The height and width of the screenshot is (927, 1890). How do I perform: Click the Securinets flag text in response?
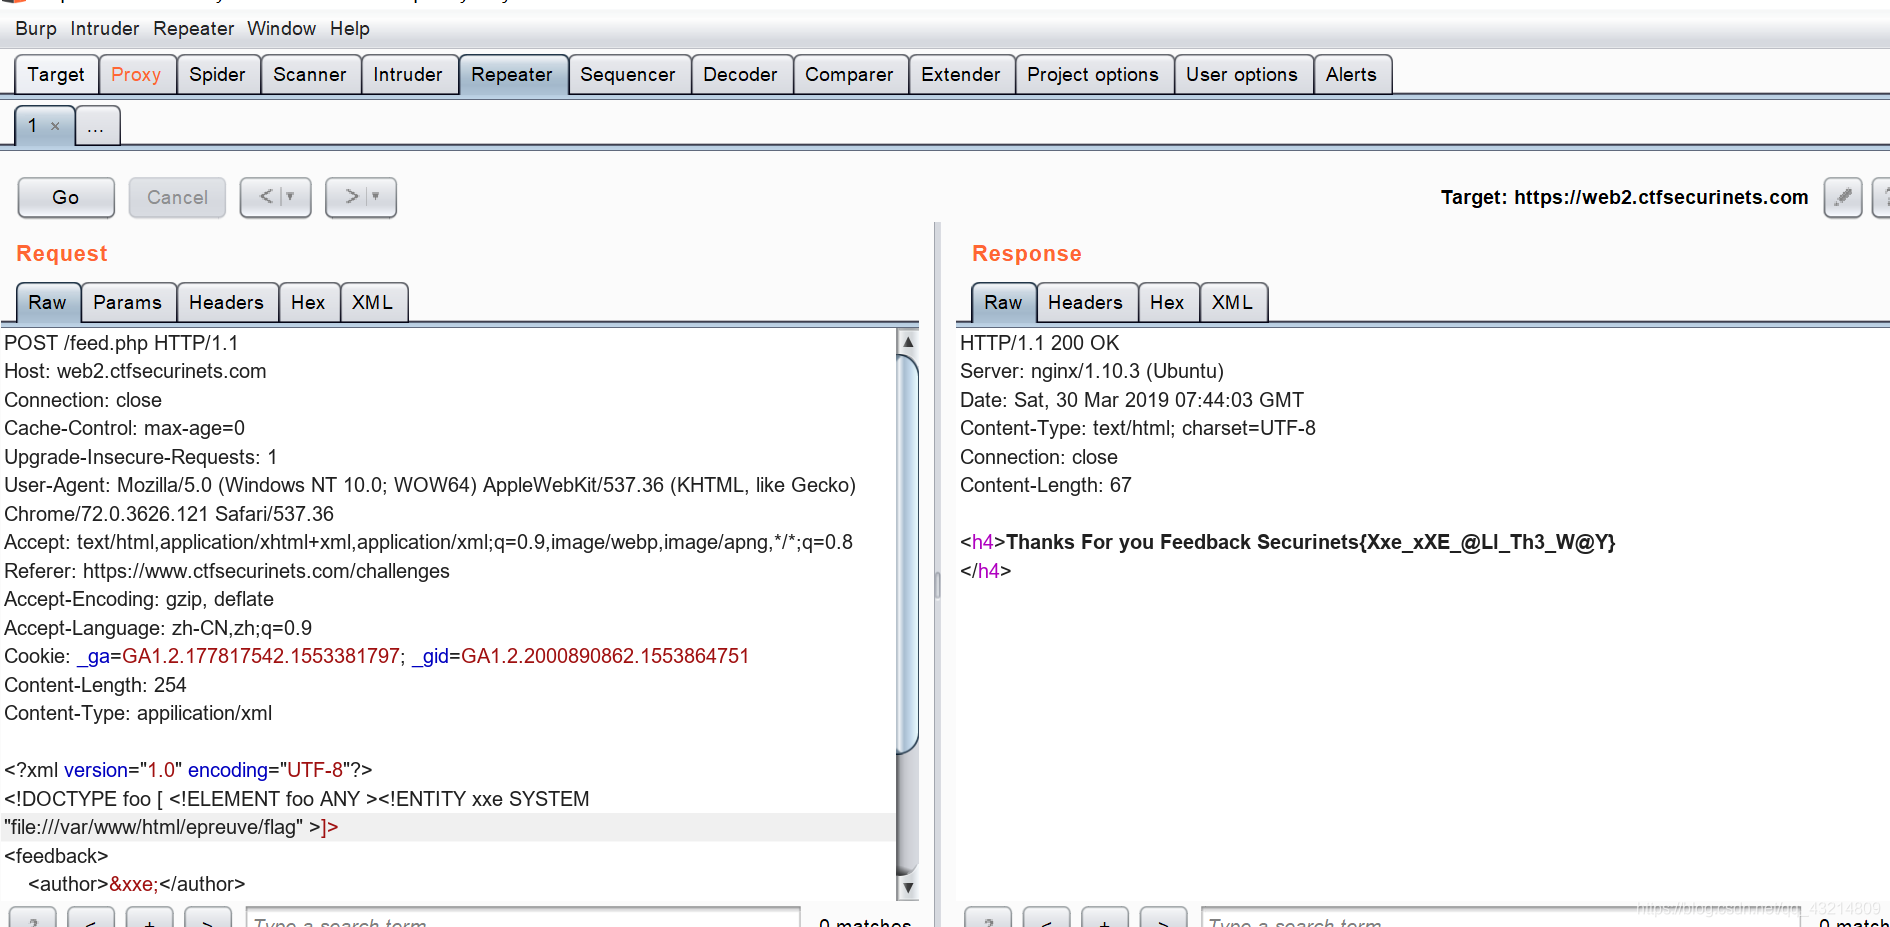coord(1436,542)
